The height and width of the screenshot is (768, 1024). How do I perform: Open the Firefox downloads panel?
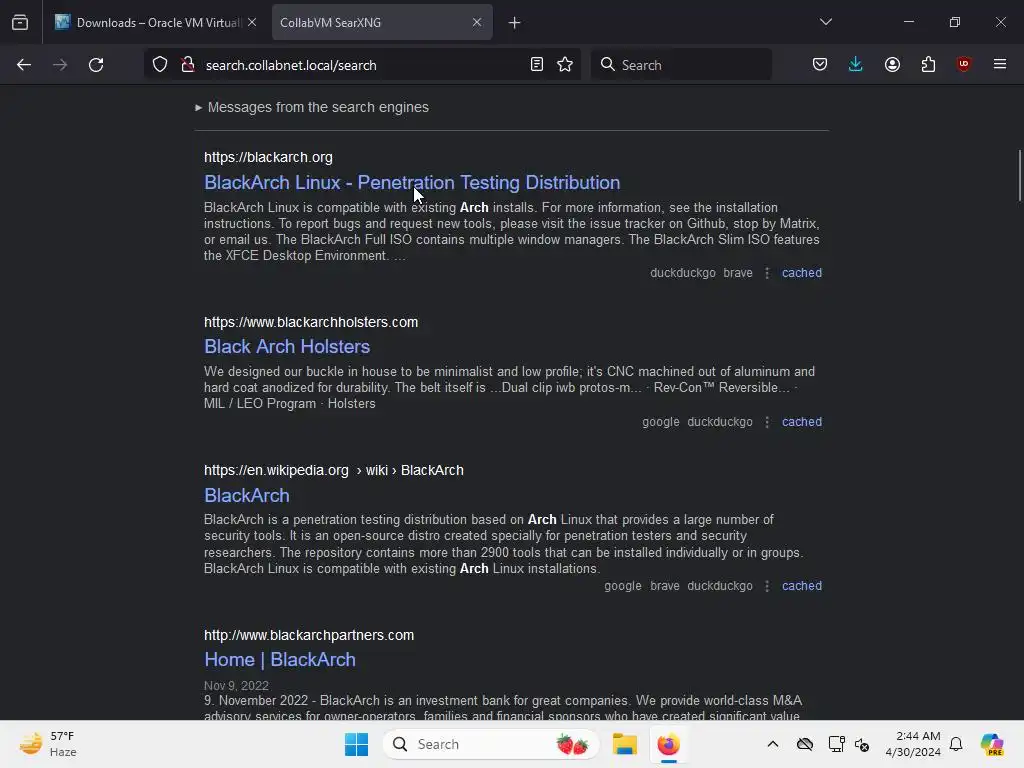856,65
